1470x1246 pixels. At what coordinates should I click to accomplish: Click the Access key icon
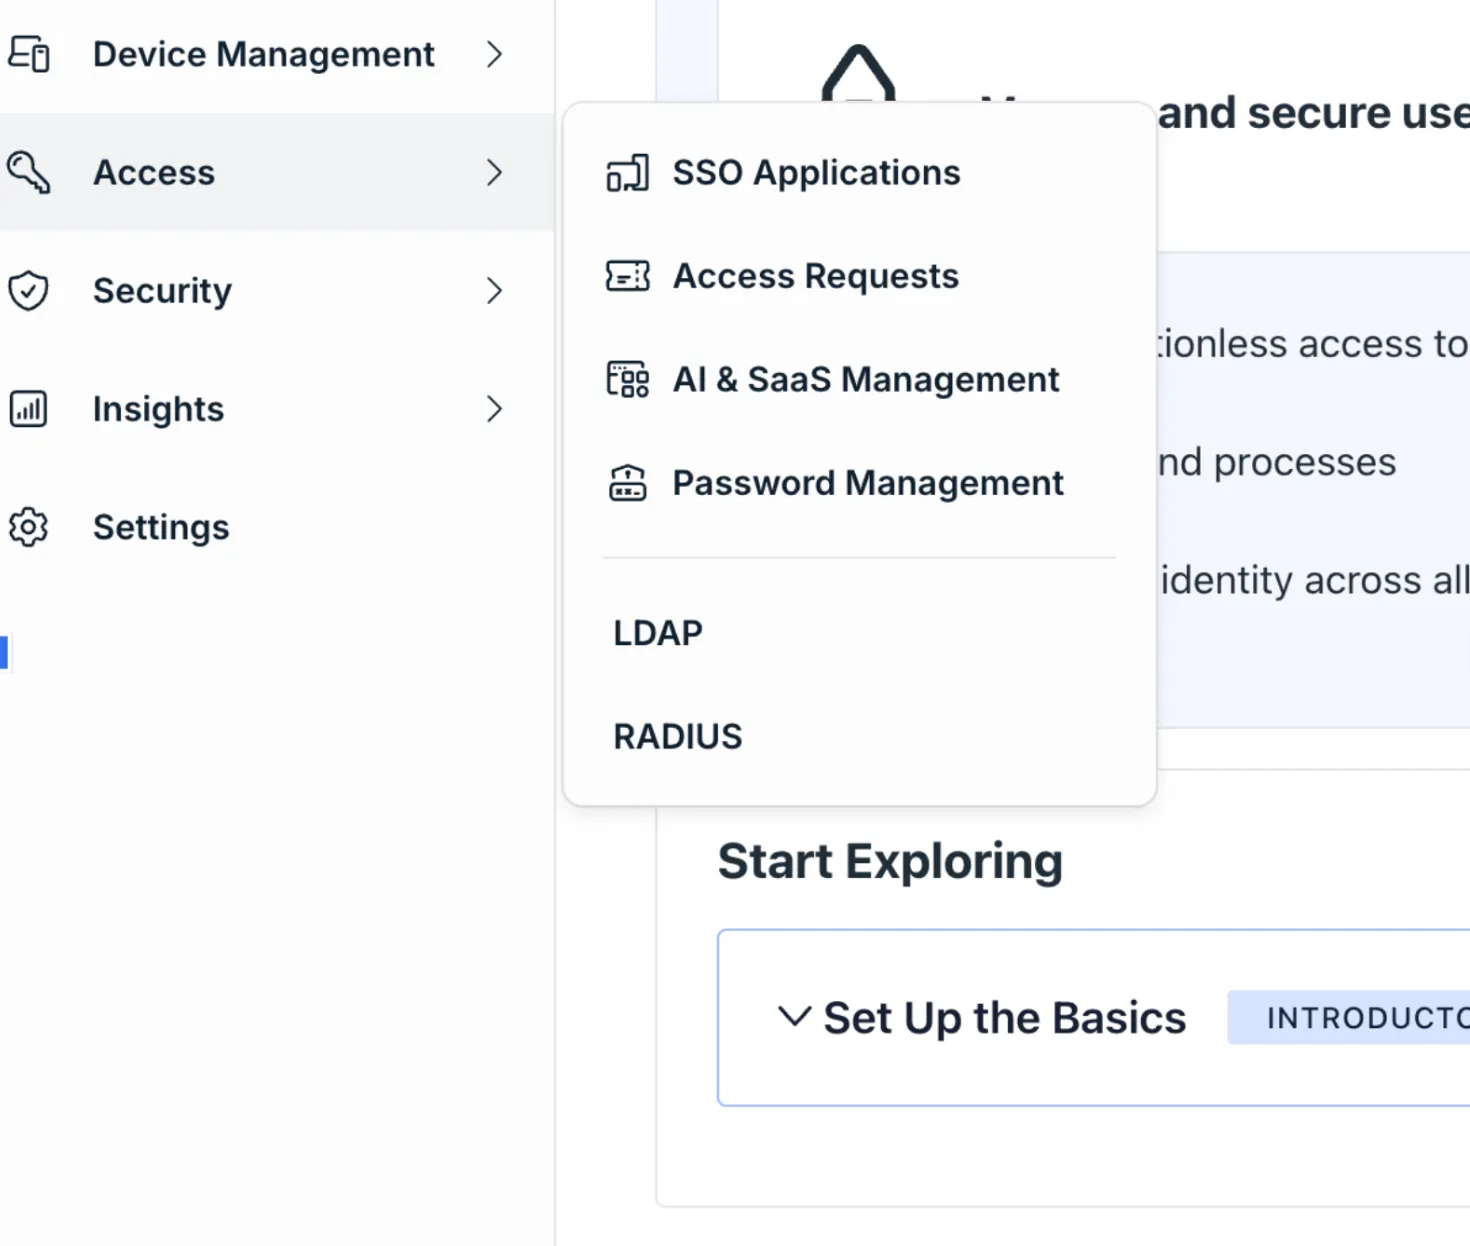click(29, 172)
